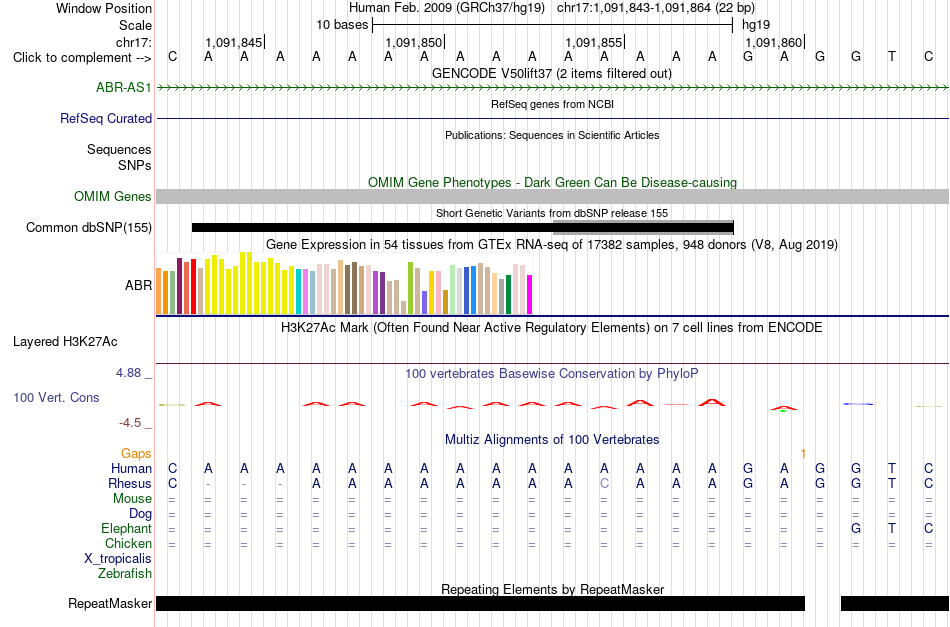Viewport: 950px width, 627px height.
Task: Click the orange Gaps label
Action: [x=136, y=453]
